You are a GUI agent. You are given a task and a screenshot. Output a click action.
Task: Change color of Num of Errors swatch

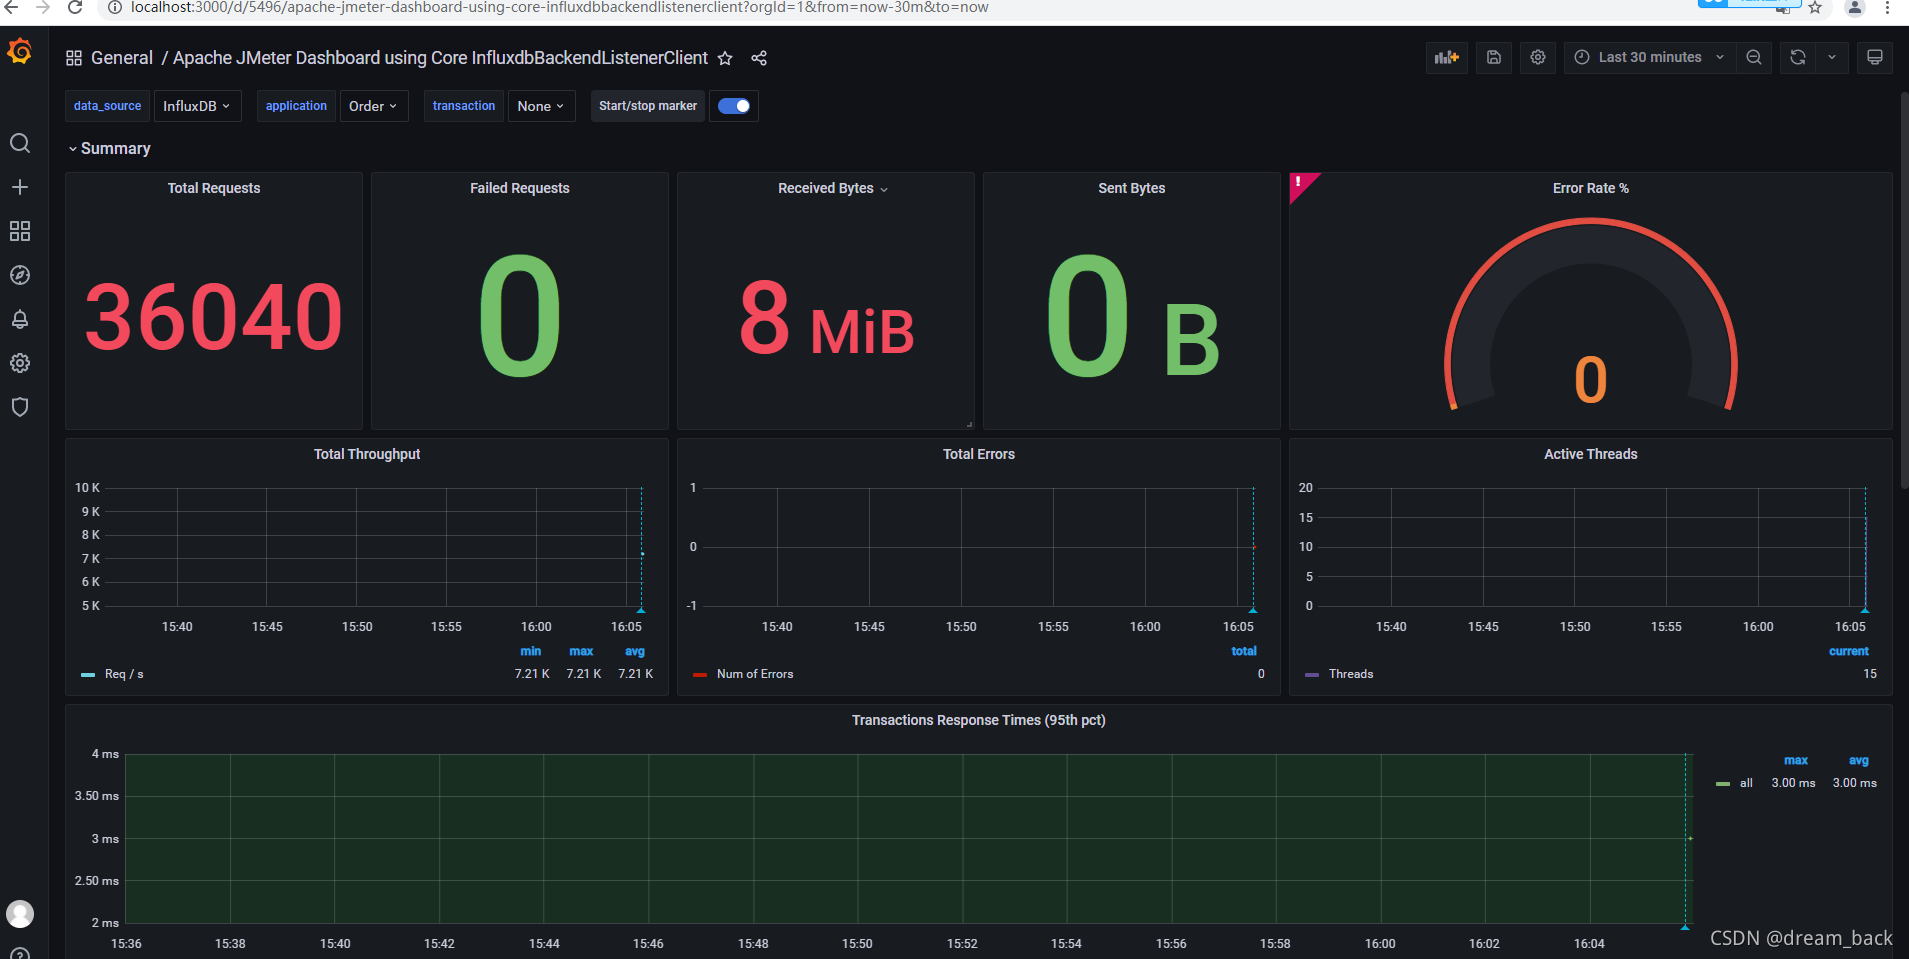coord(700,675)
